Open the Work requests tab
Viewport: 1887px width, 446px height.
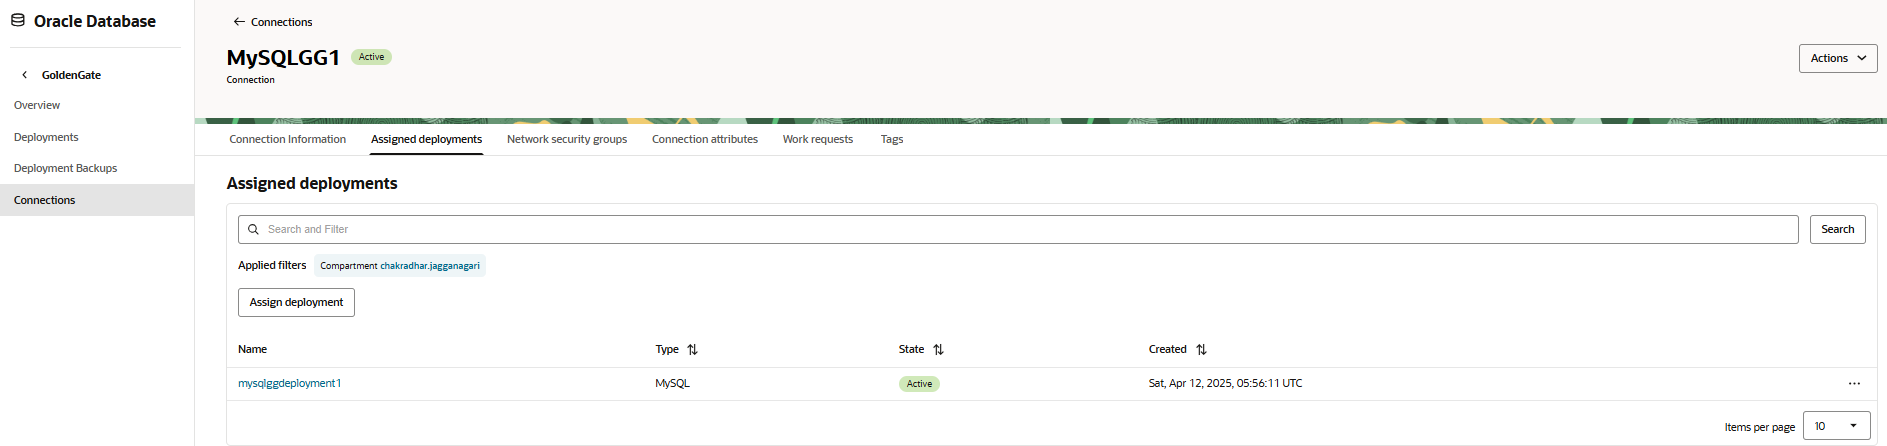click(818, 140)
